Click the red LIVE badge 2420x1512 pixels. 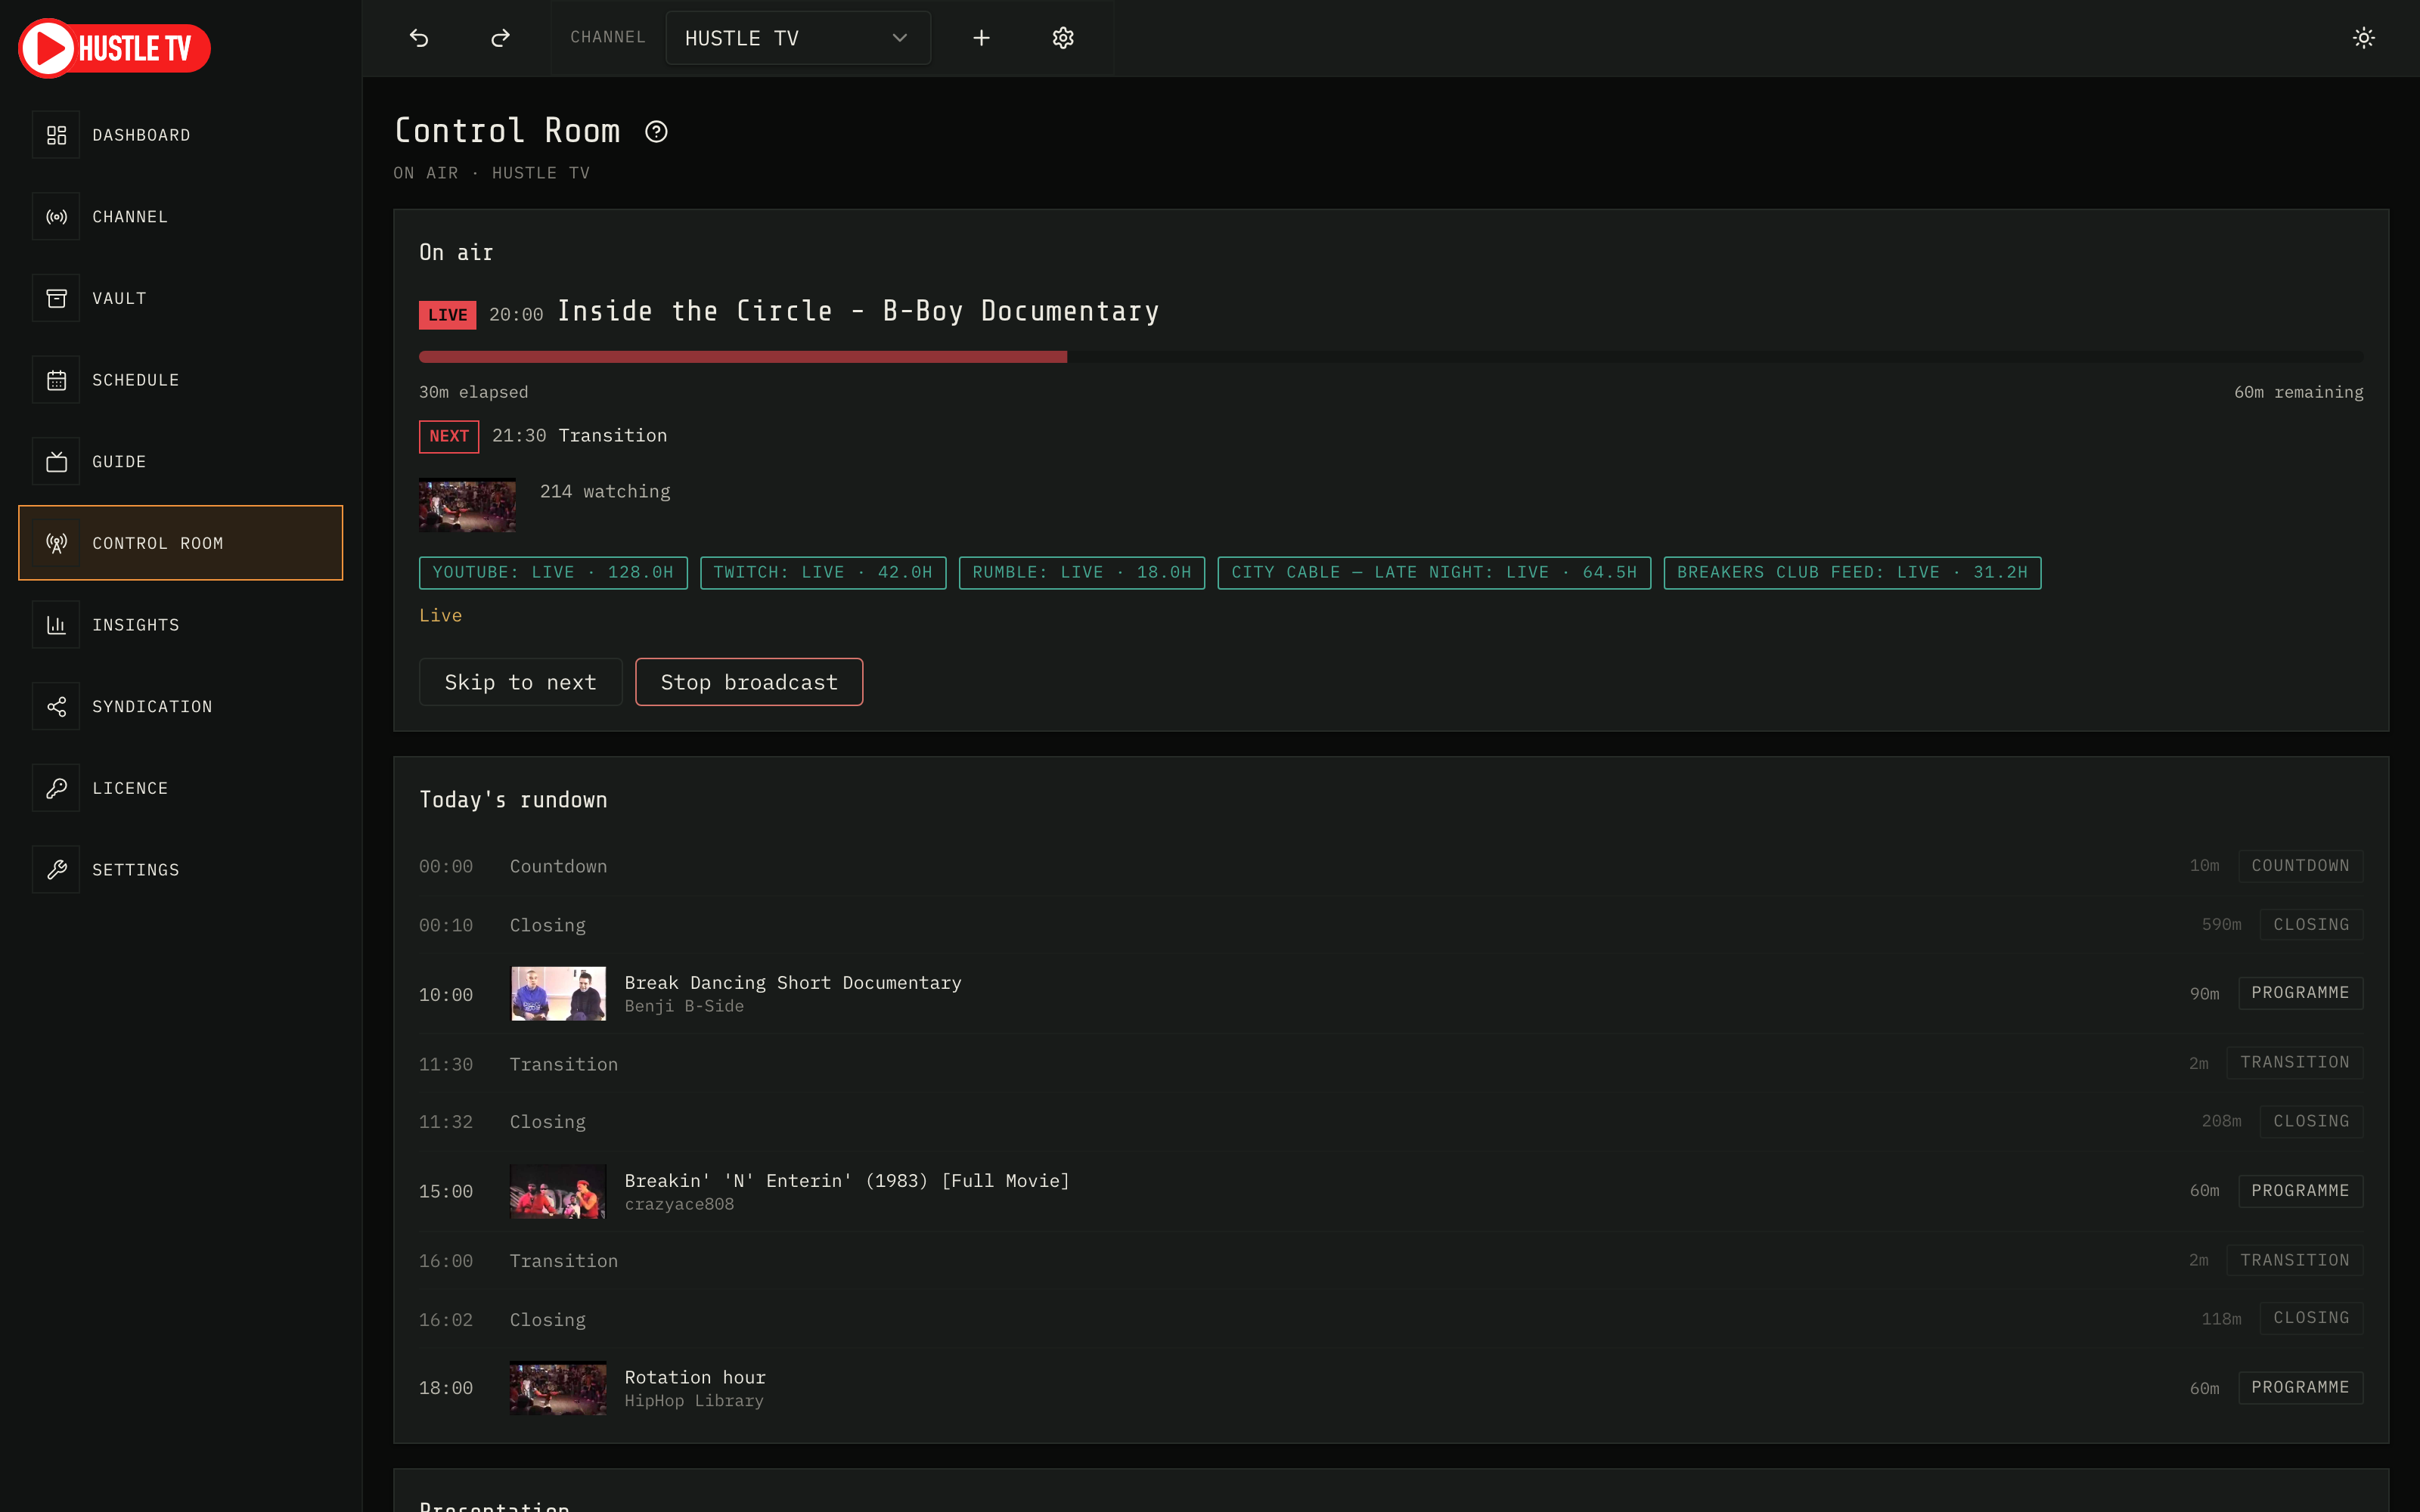click(x=447, y=315)
